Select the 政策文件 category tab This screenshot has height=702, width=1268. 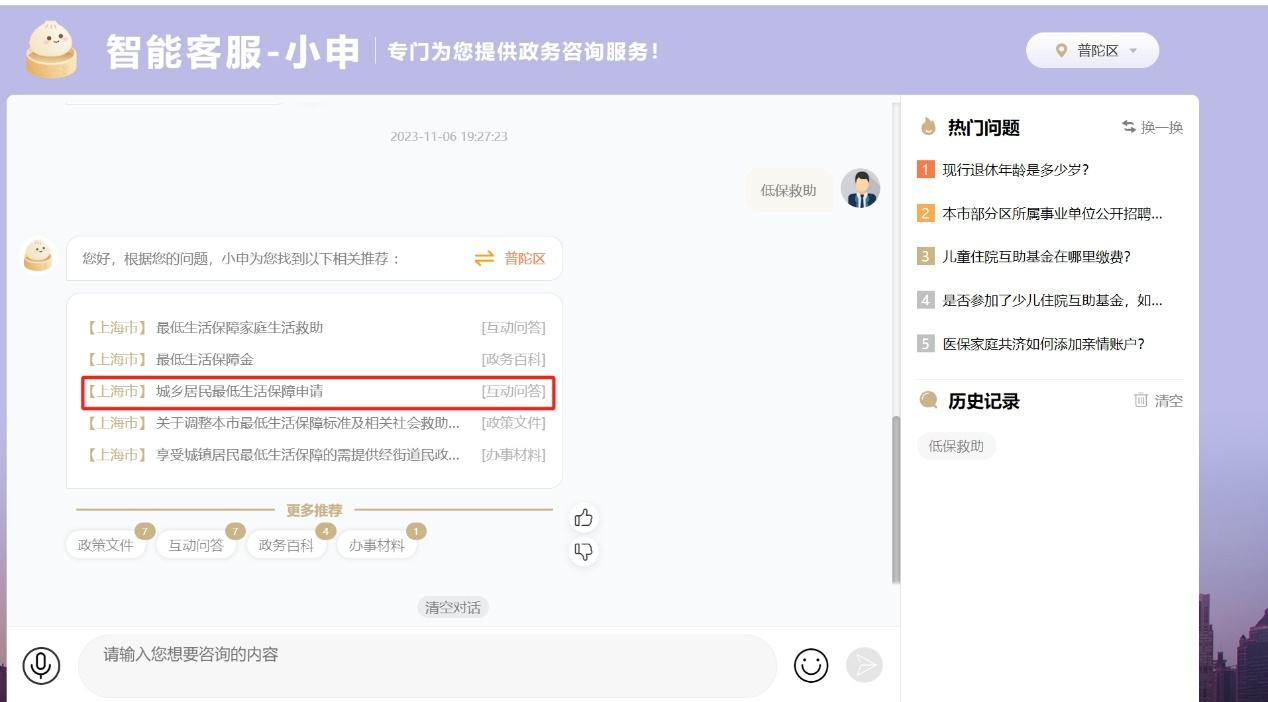click(x=106, y=545)
